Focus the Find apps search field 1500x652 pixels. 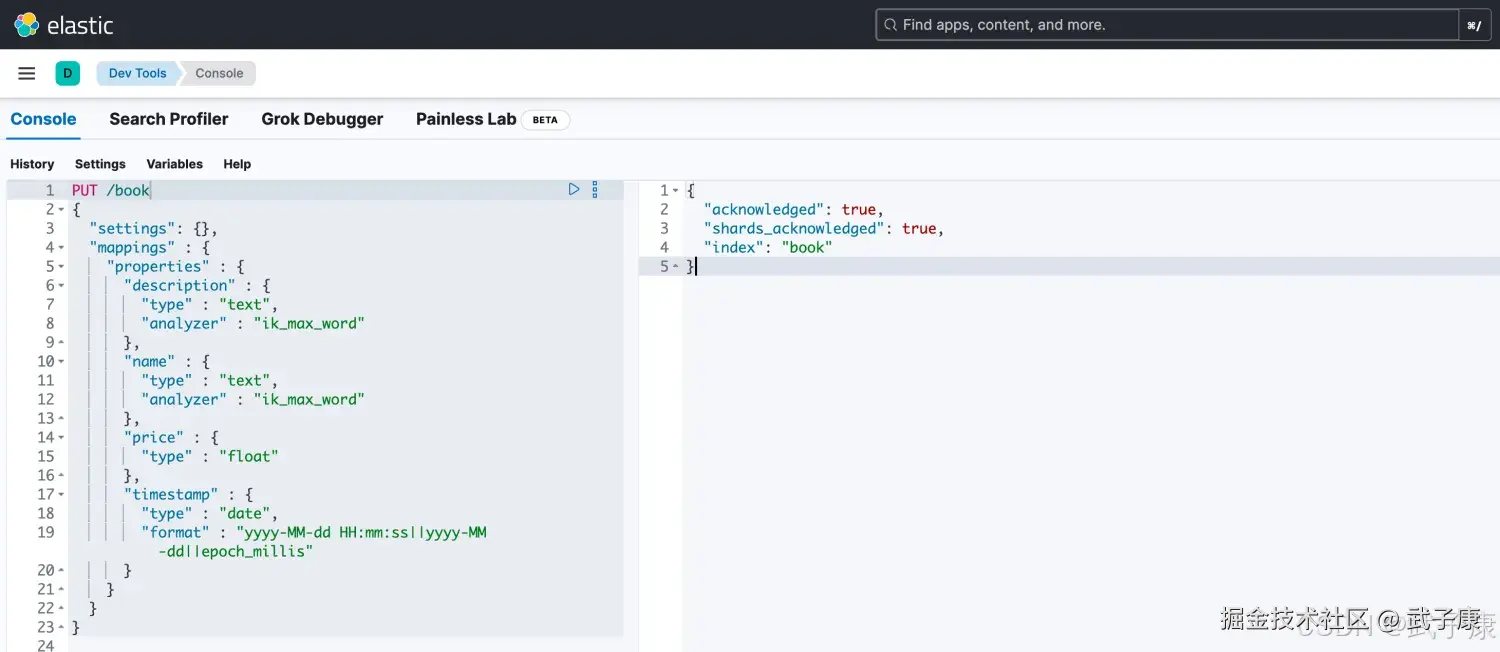click(1170, 25)
